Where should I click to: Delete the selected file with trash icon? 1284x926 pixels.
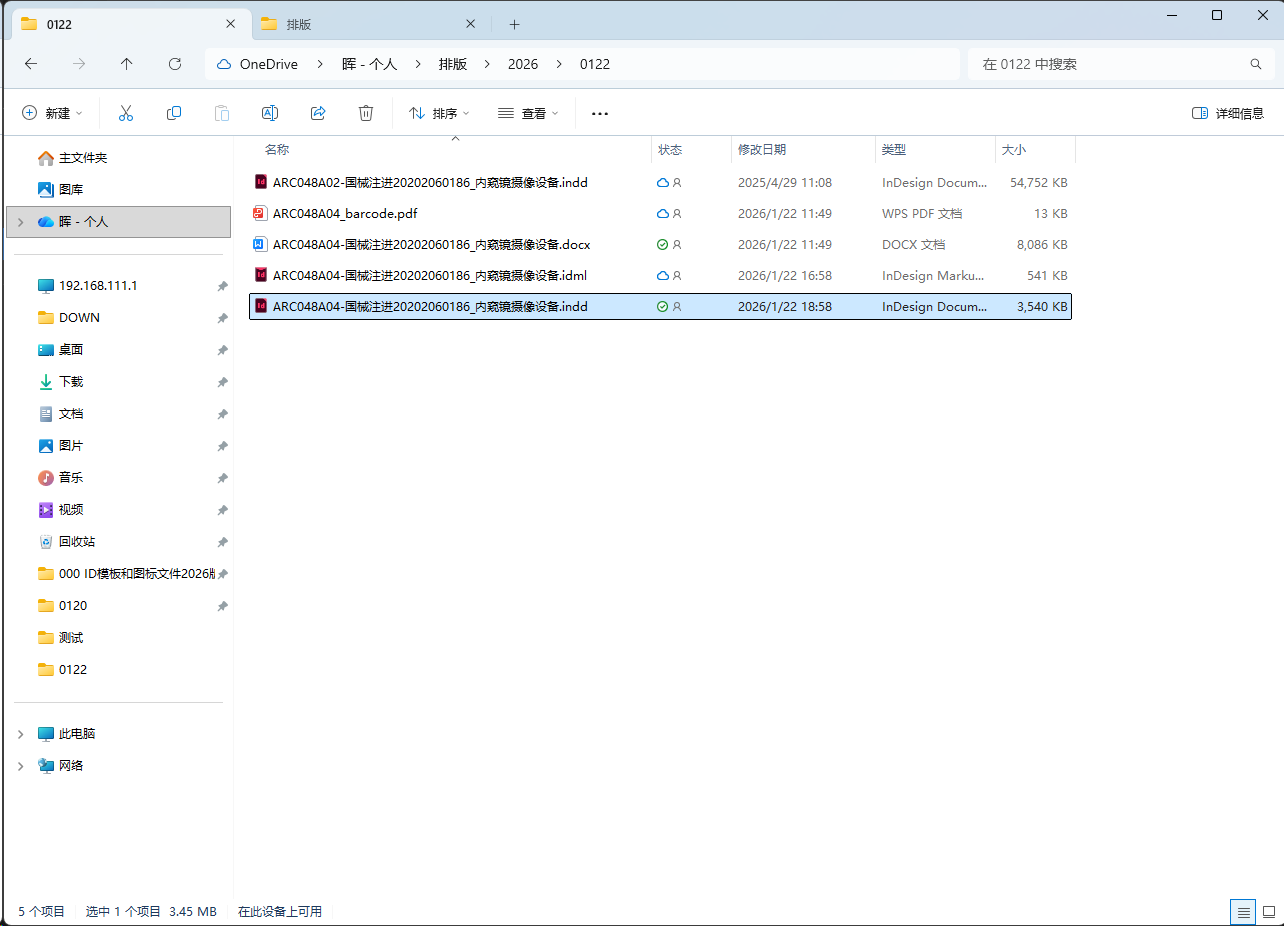366,112
